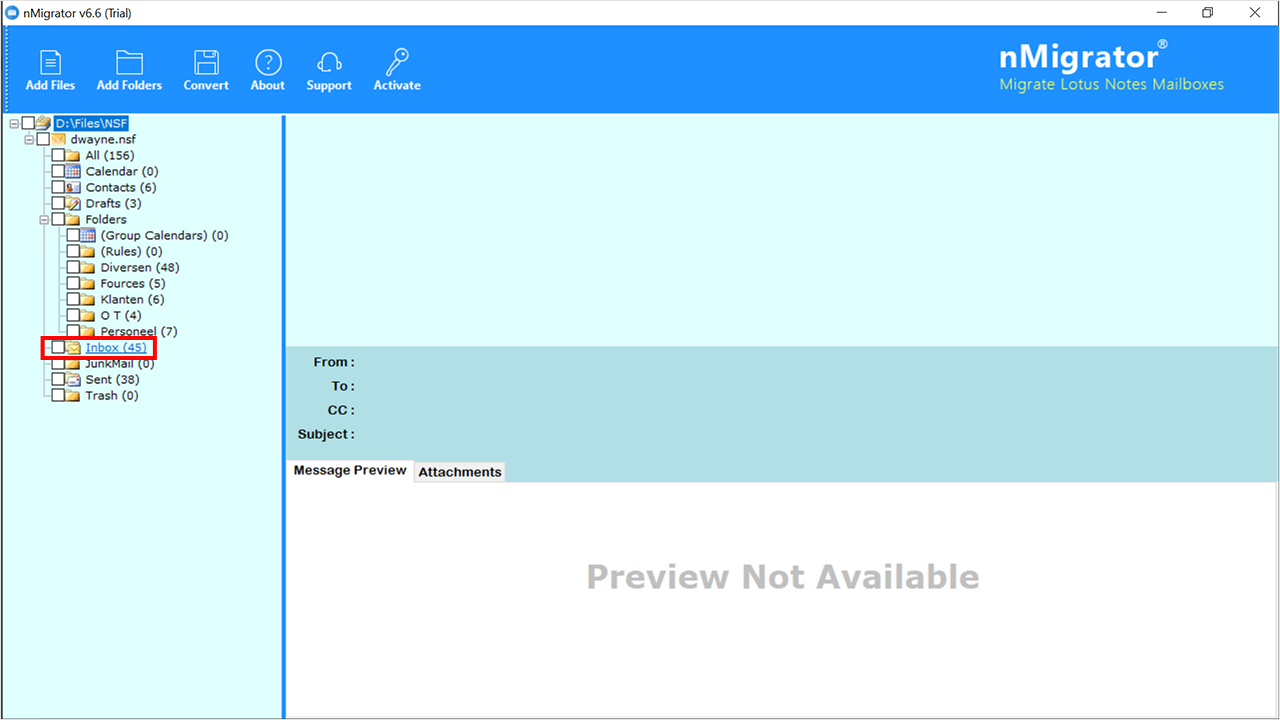Tick the All (156) checkbox
This screenshot has height=720, width=1280.
58,155
